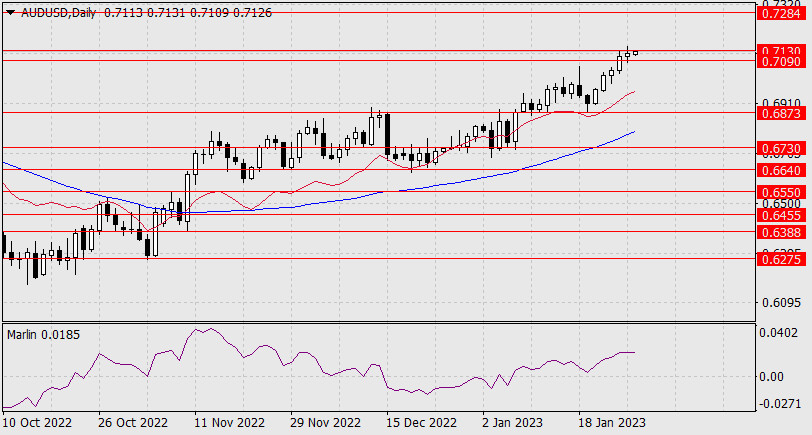Select the 0.6873 price level label
This screenshot has width=812, height=435.
tap(781, 113)
